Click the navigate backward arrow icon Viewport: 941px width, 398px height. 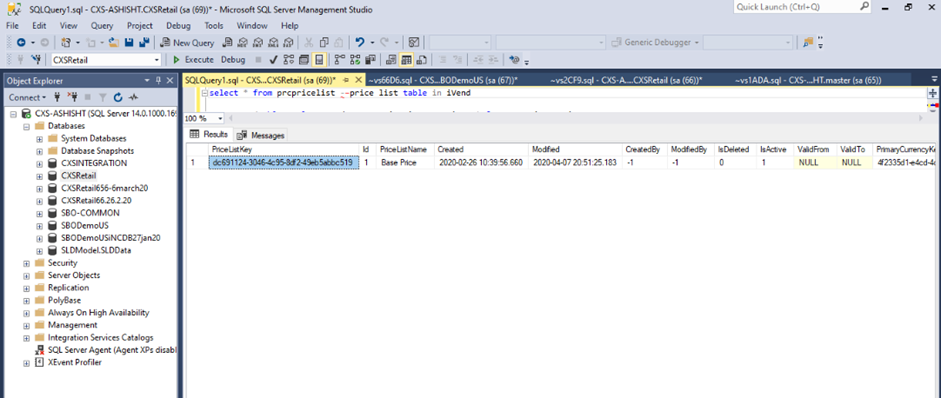(21, 43)
